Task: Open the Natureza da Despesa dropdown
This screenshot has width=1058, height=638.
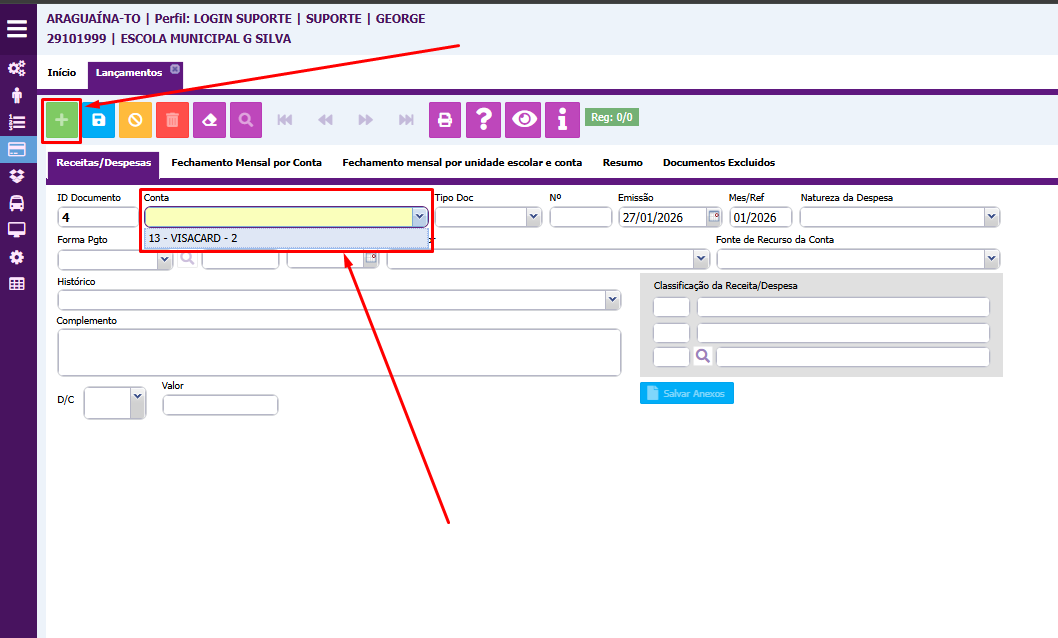Action: 990,217
